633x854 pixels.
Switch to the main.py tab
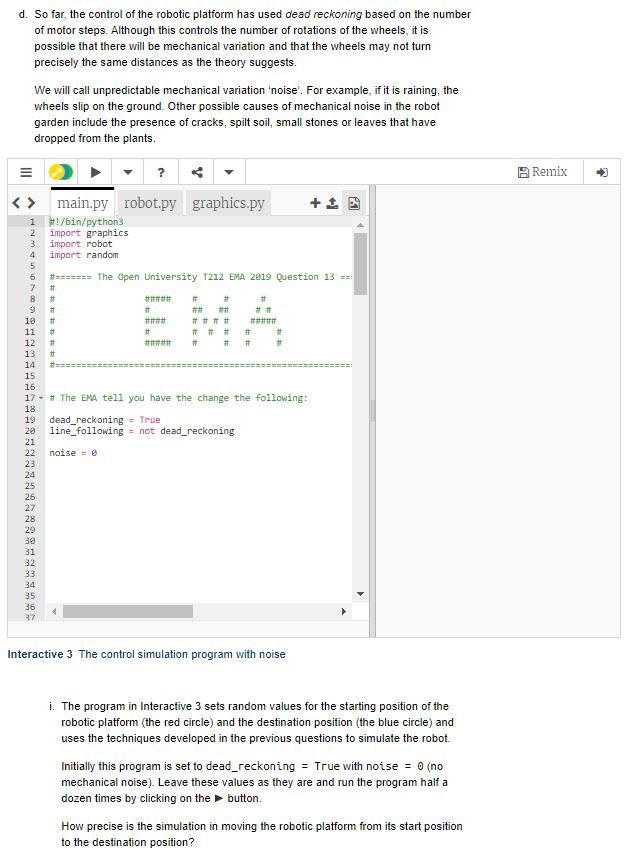point(82,203)
